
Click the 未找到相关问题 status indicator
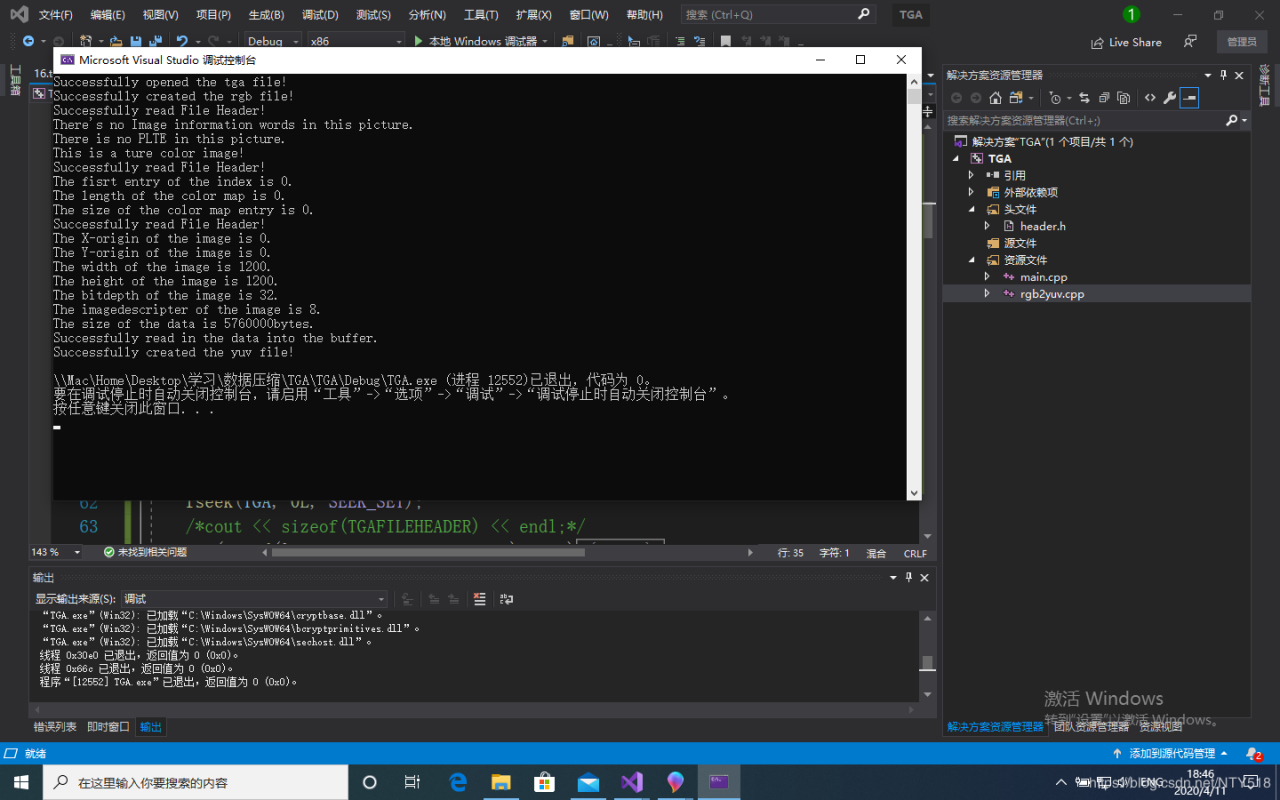(x=145, y=552)
